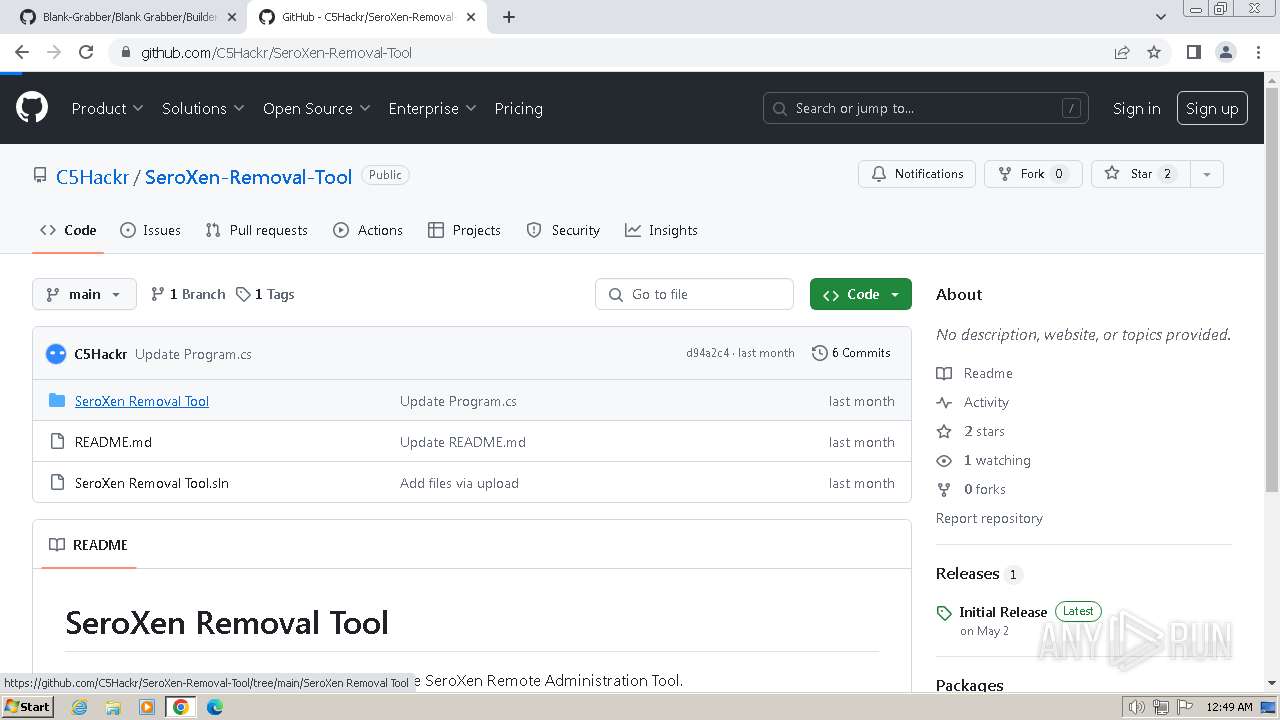Open the Issues tab
This screenshot has height=720, width=1280.
[151, 230]
